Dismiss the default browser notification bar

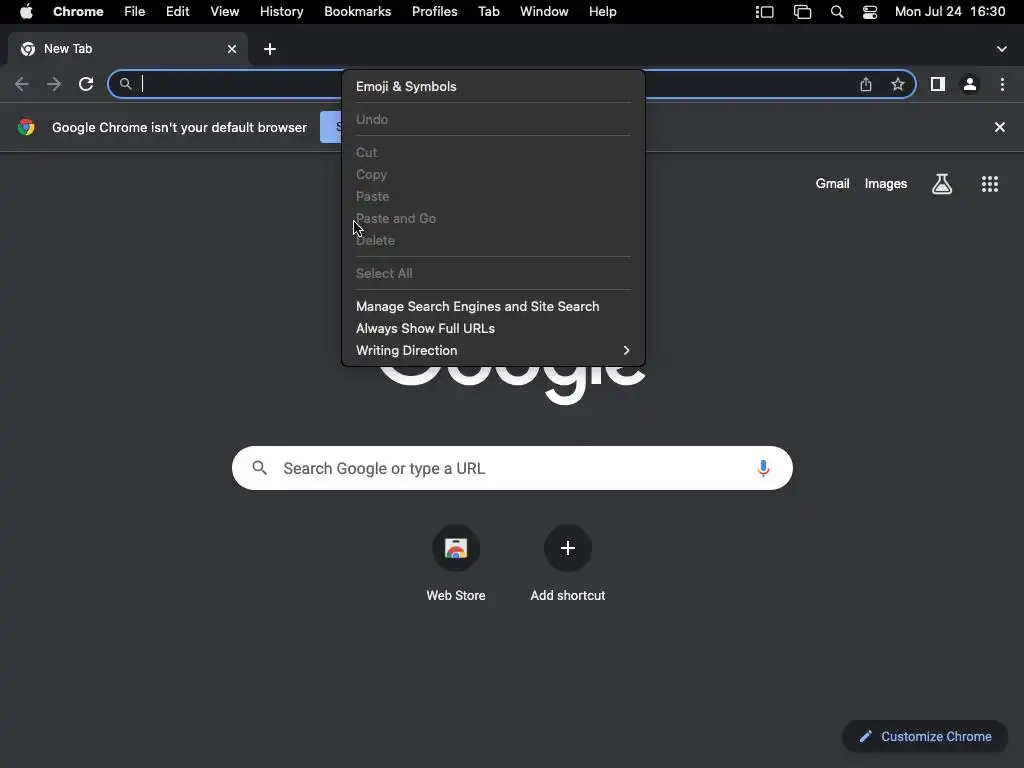pos(999,127)
